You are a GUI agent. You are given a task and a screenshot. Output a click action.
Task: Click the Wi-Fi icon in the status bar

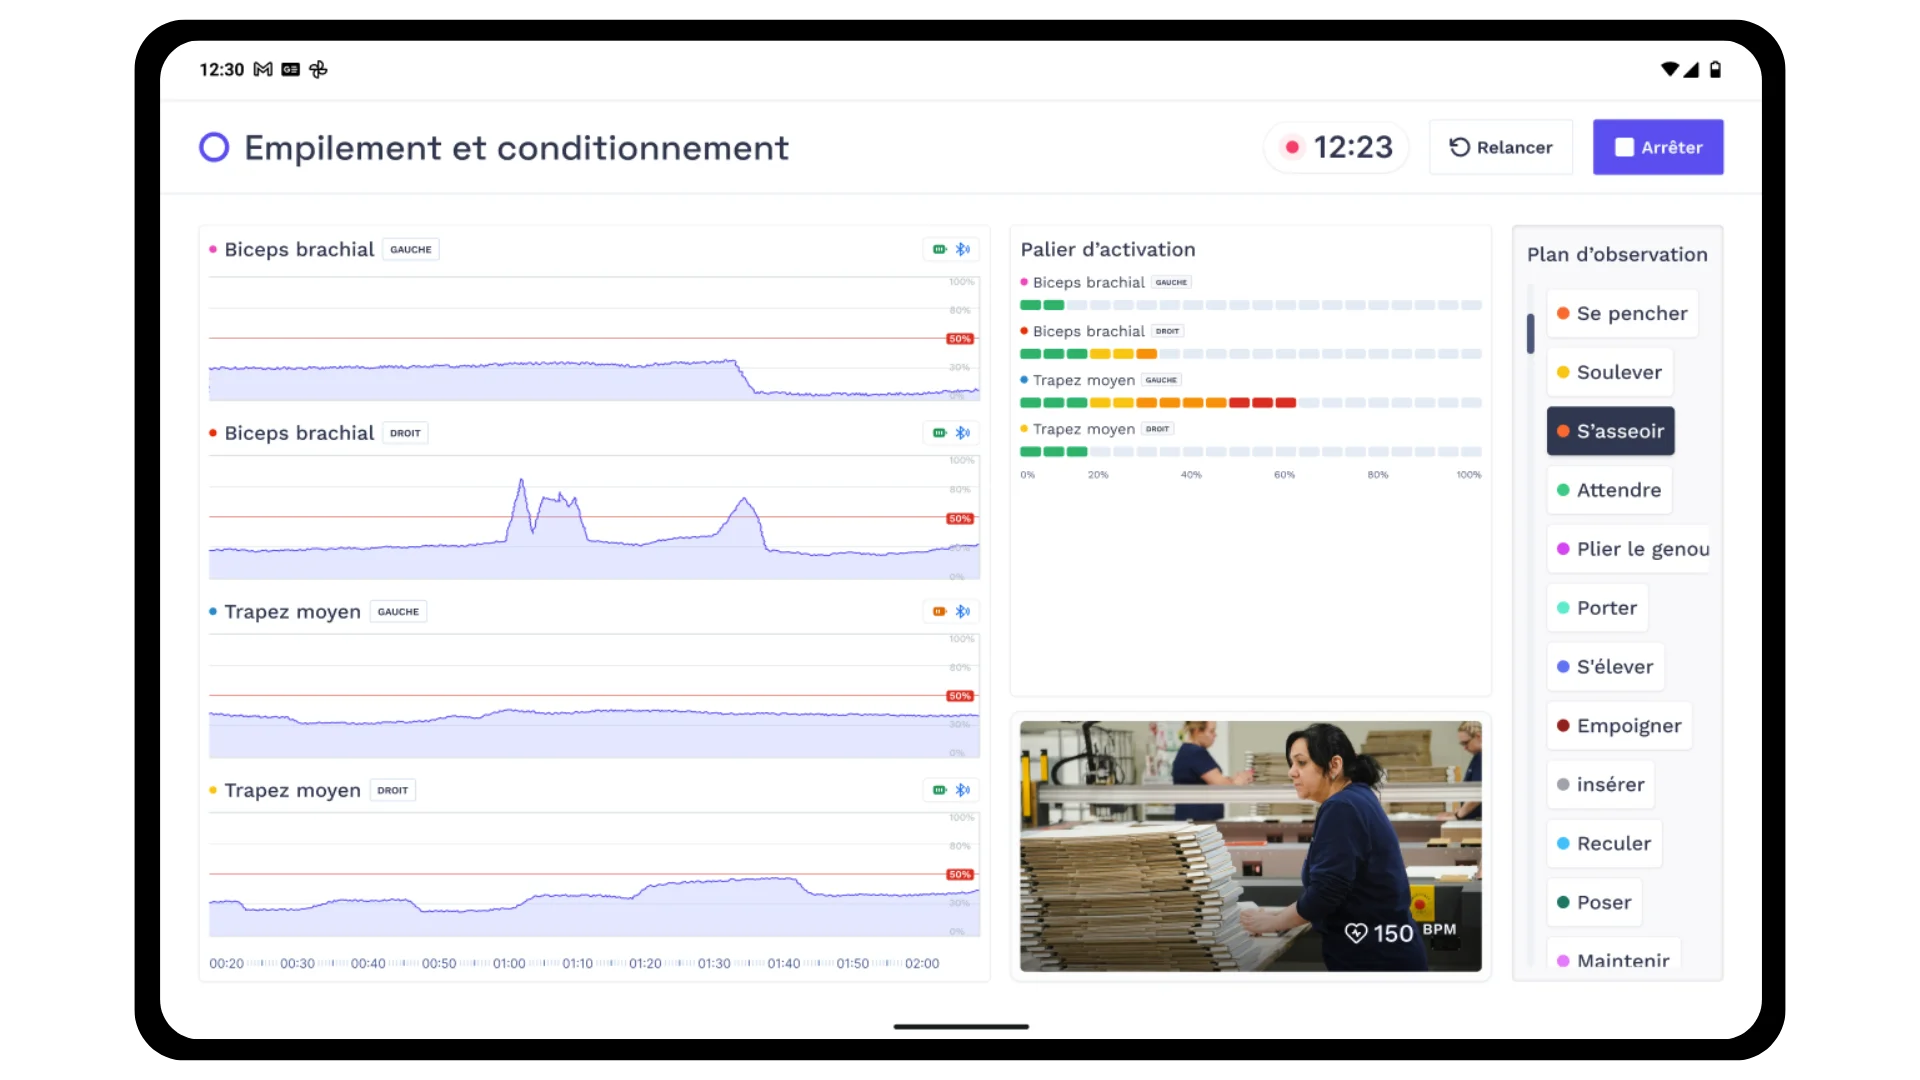pyautogui.click(x=1669, y=69)
